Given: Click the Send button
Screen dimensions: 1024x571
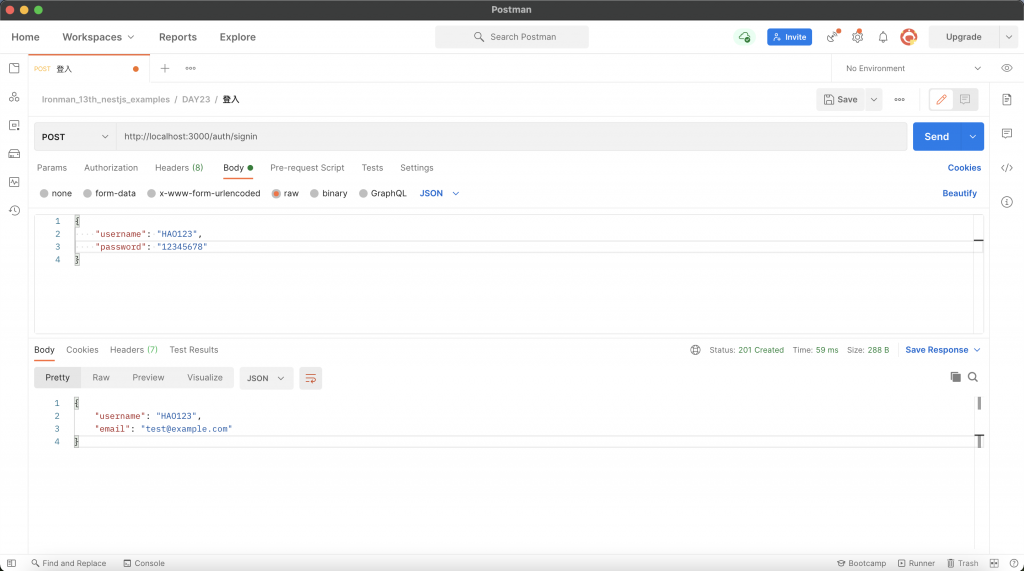Looking at the screenshot, I should 936,137.
